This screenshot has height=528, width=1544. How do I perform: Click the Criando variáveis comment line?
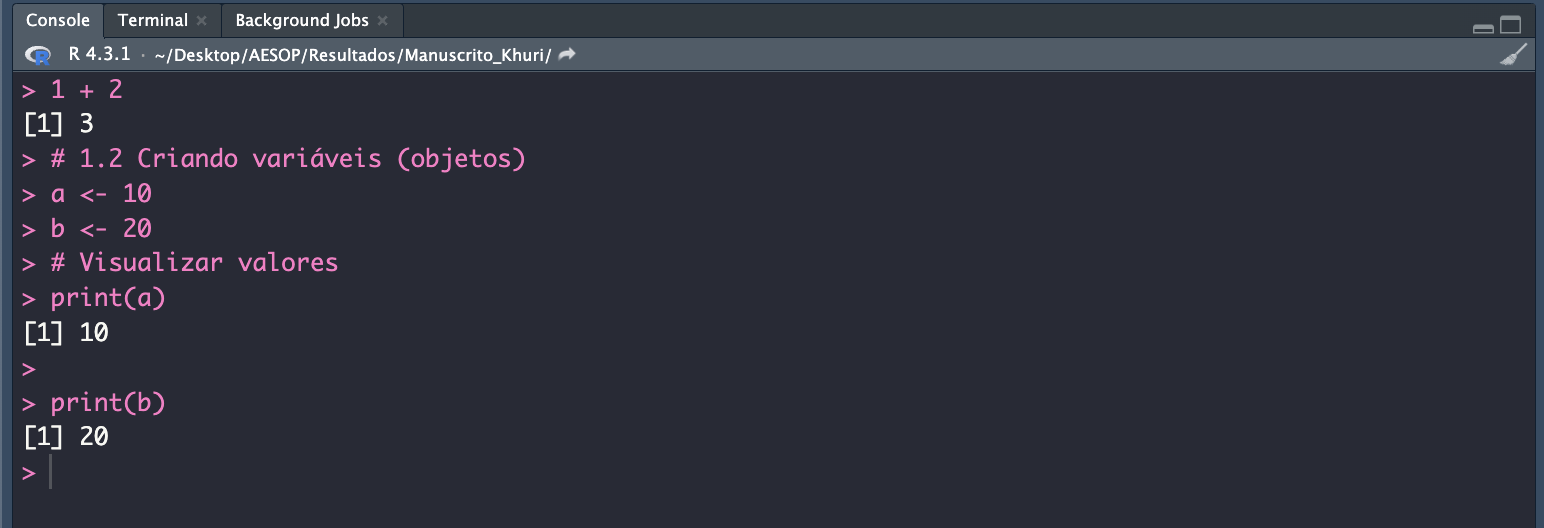(x=287, y=159)
